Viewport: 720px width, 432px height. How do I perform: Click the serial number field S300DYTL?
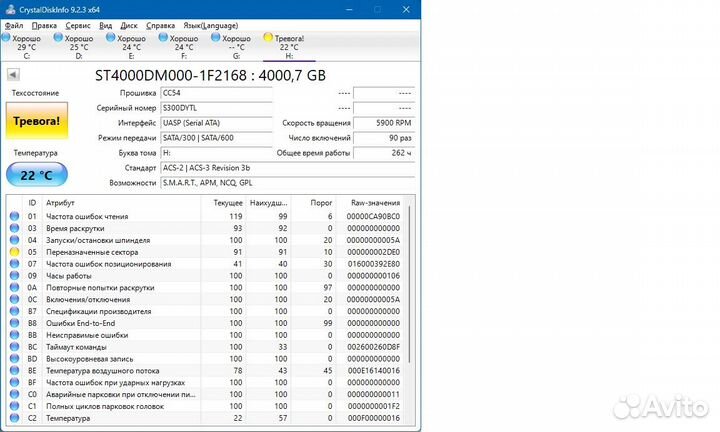[216, 108]
